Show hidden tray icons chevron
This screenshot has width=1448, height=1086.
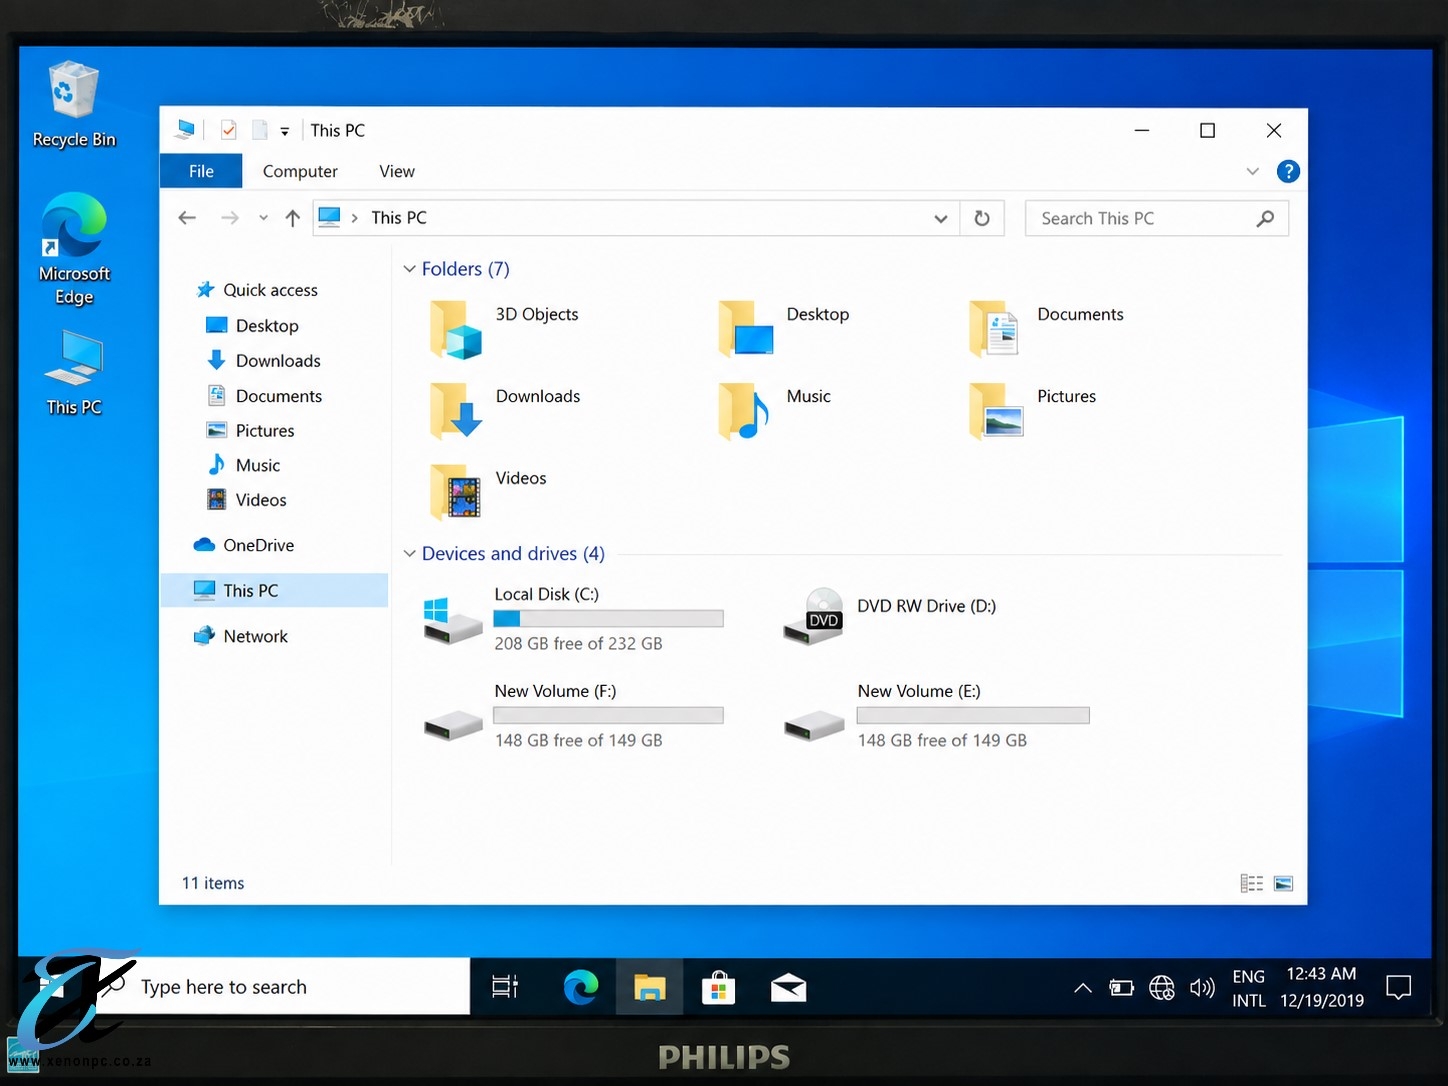tap(1082, 988)
